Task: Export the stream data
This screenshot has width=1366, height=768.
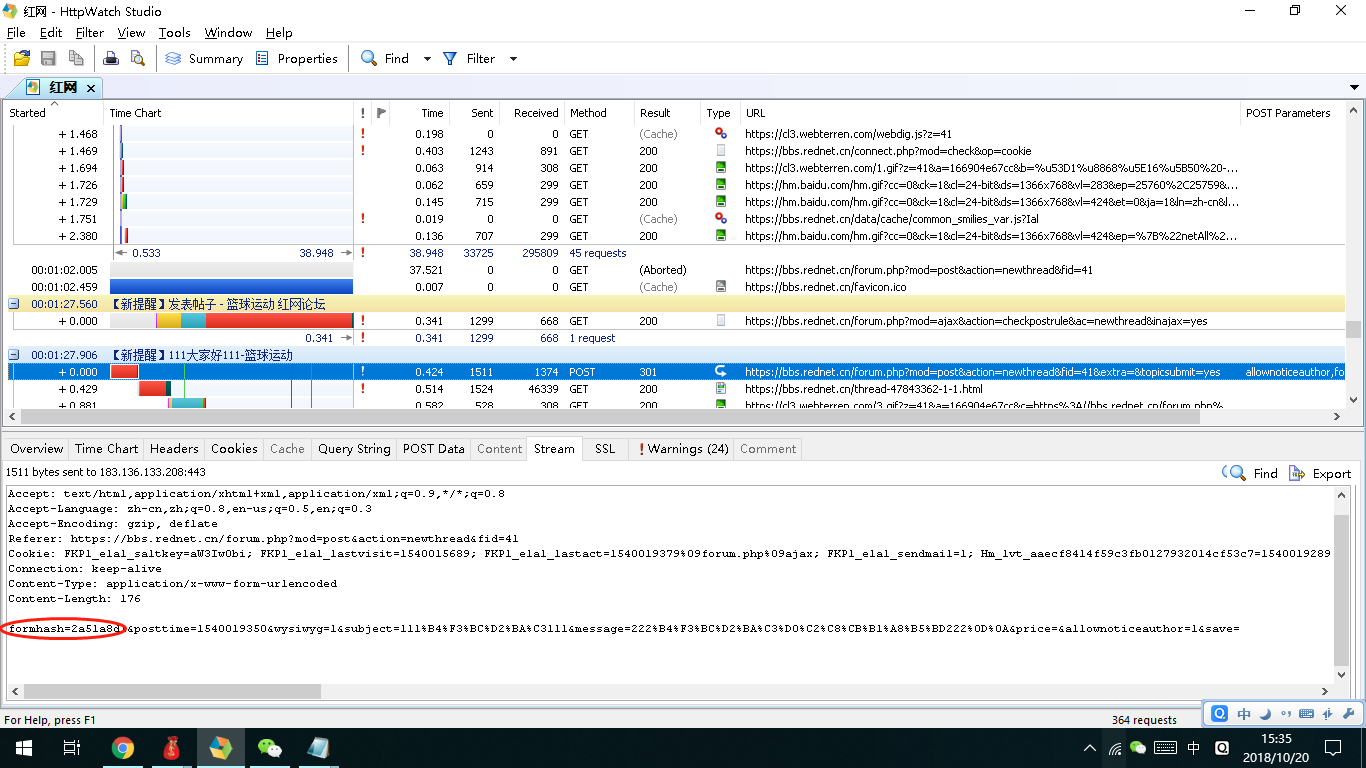Action: pyautogui.click(x=1320, y=474)
